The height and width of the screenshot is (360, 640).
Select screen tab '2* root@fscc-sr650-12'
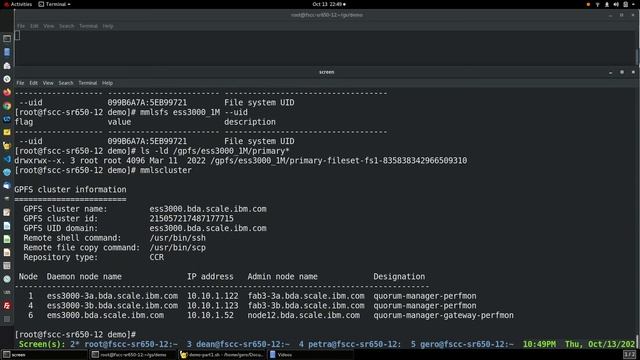pos(124,344)
